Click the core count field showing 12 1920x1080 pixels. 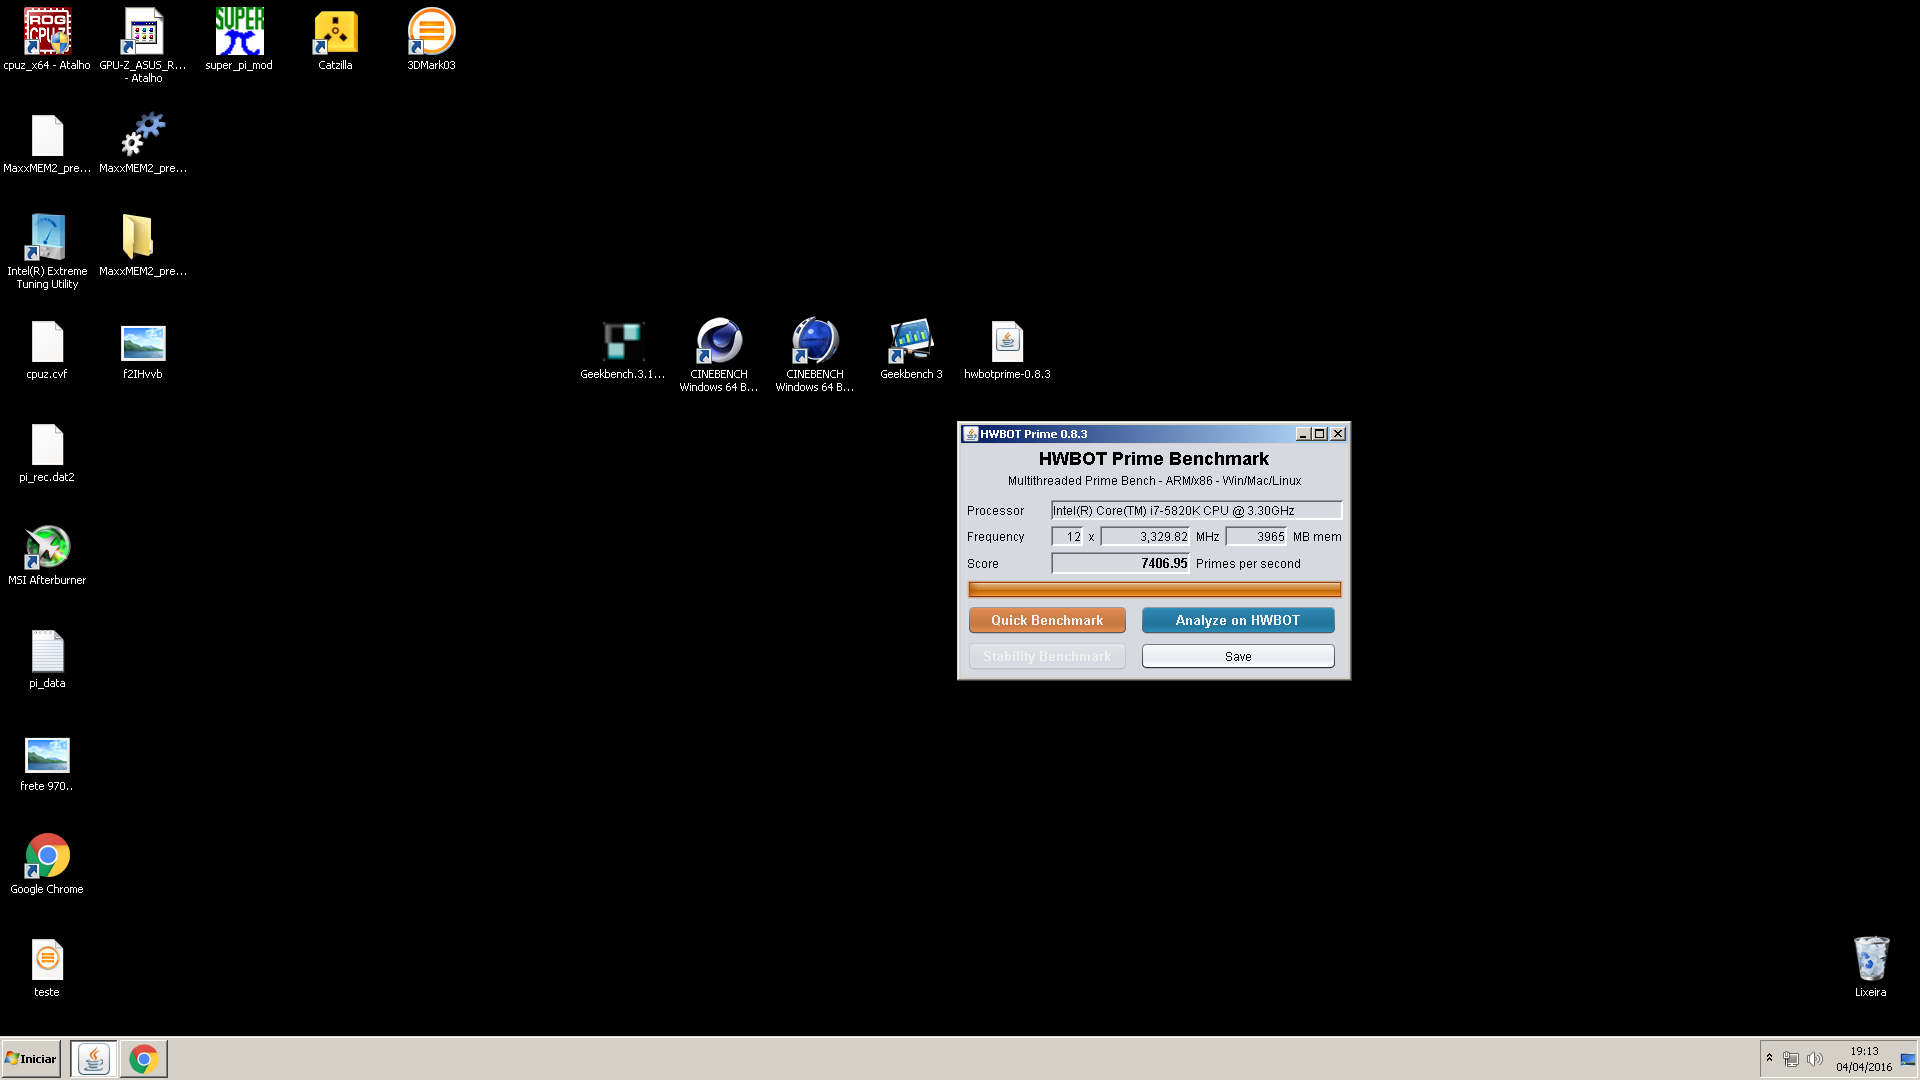click(1067, 537)
